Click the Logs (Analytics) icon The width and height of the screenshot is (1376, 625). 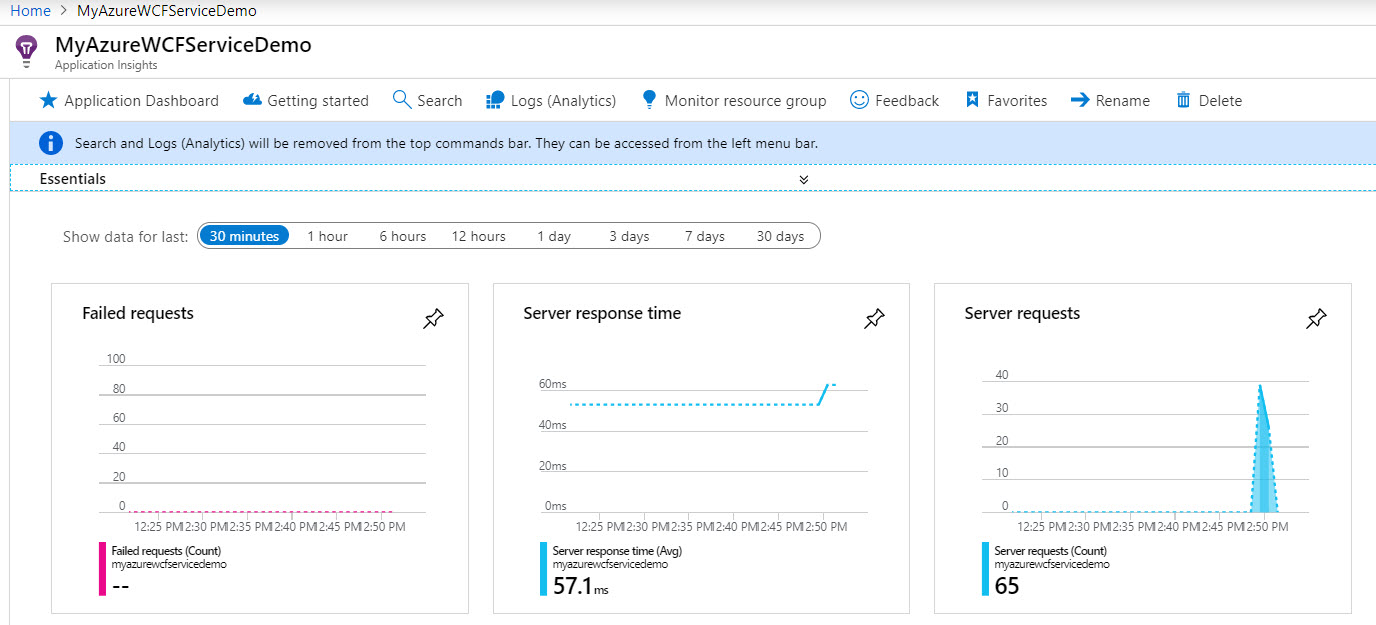click(495, 100)
